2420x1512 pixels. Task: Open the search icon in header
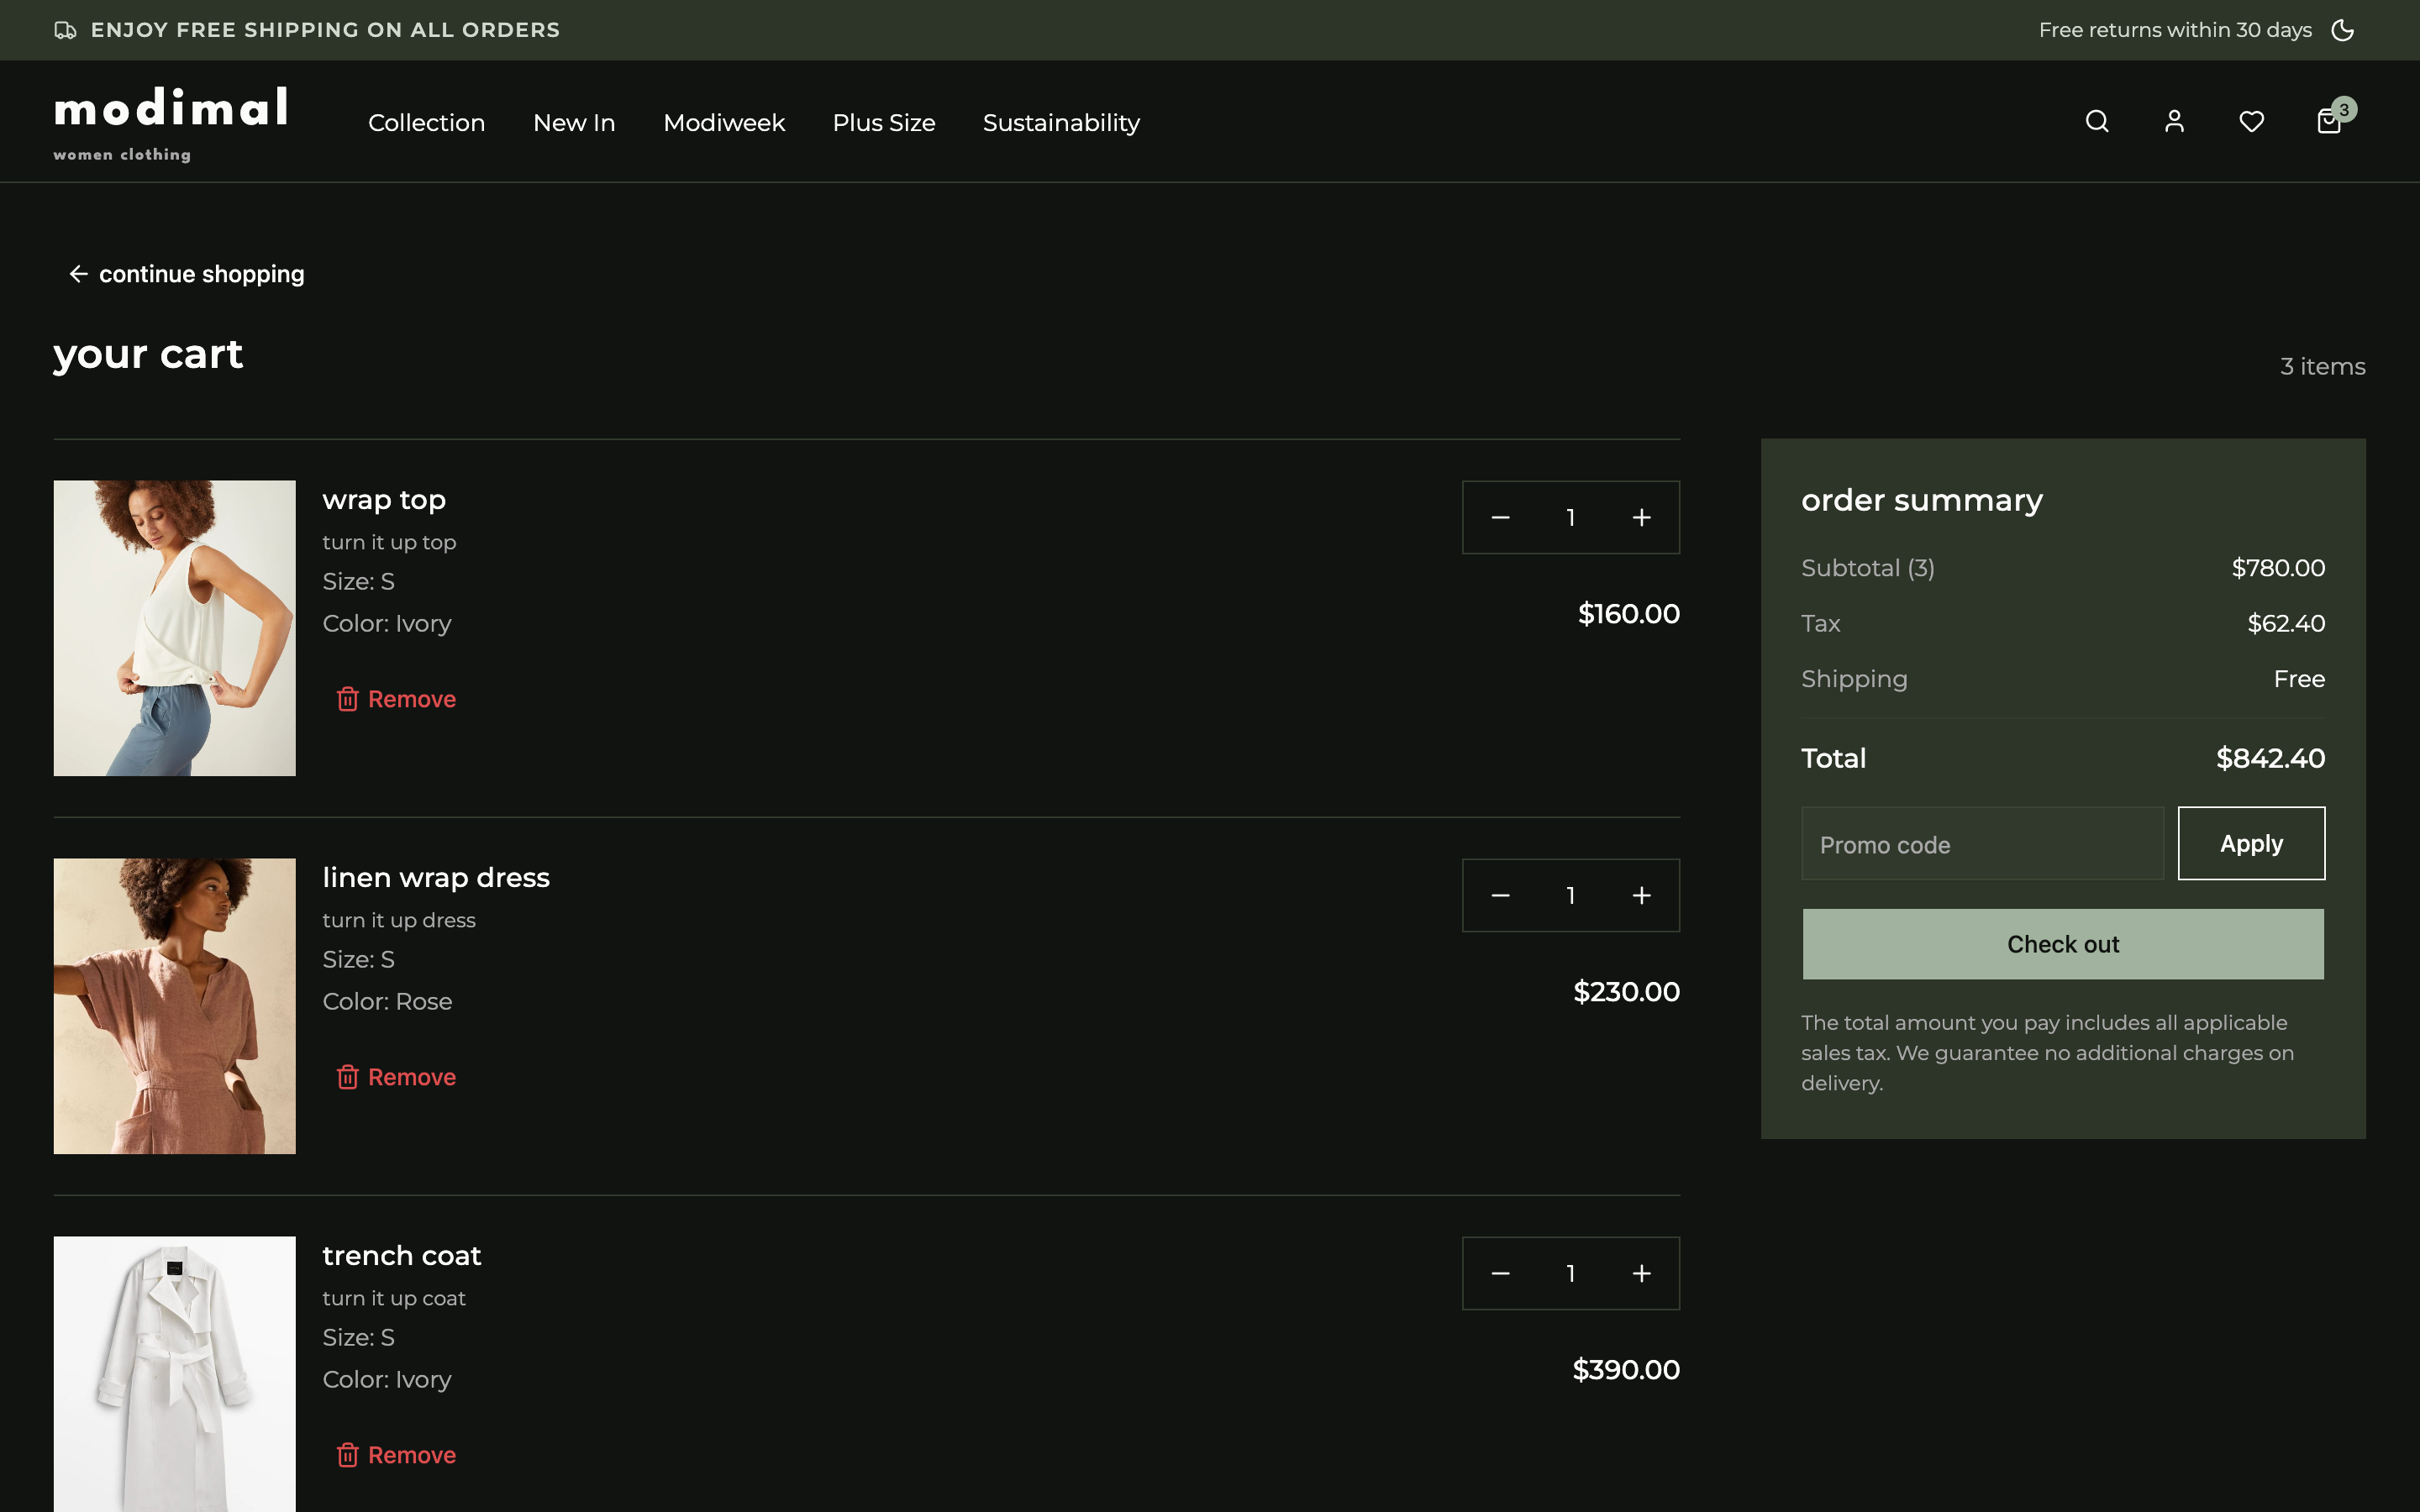2097,121
